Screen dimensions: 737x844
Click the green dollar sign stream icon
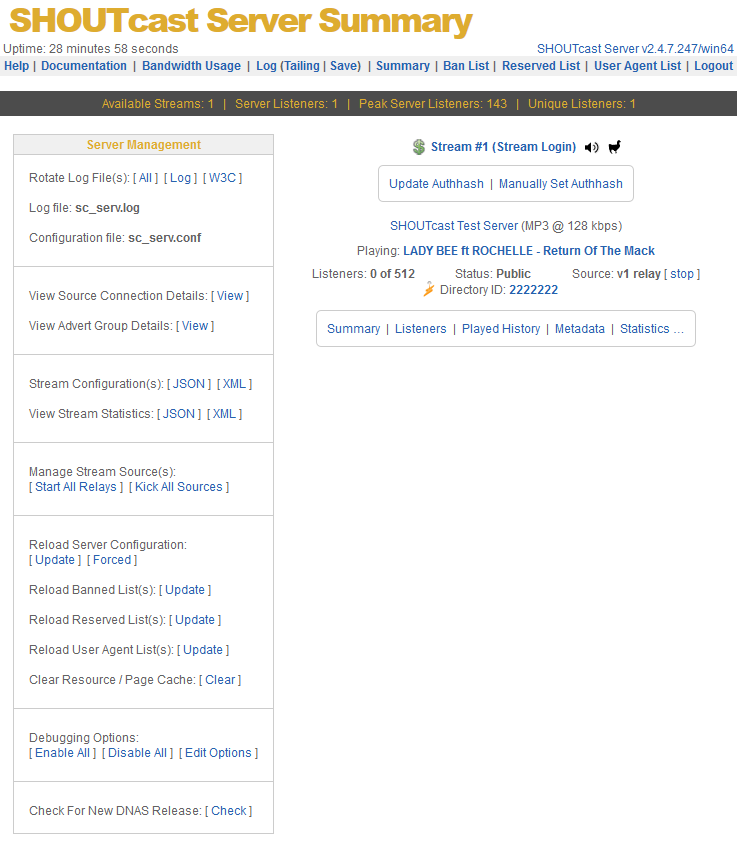click(418, 147)
